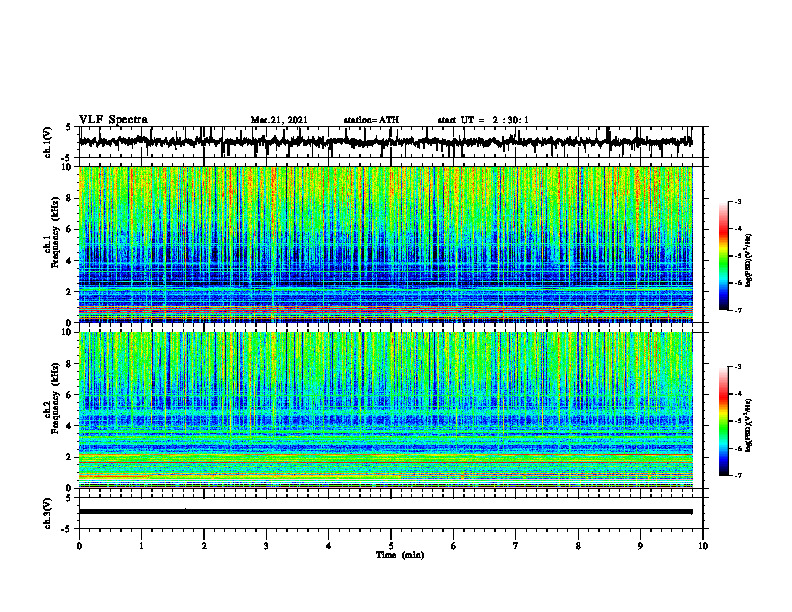
Task: Click the "-7" label on ch.2 color scale
Action: pyautogui.click(x=738, y=476)
